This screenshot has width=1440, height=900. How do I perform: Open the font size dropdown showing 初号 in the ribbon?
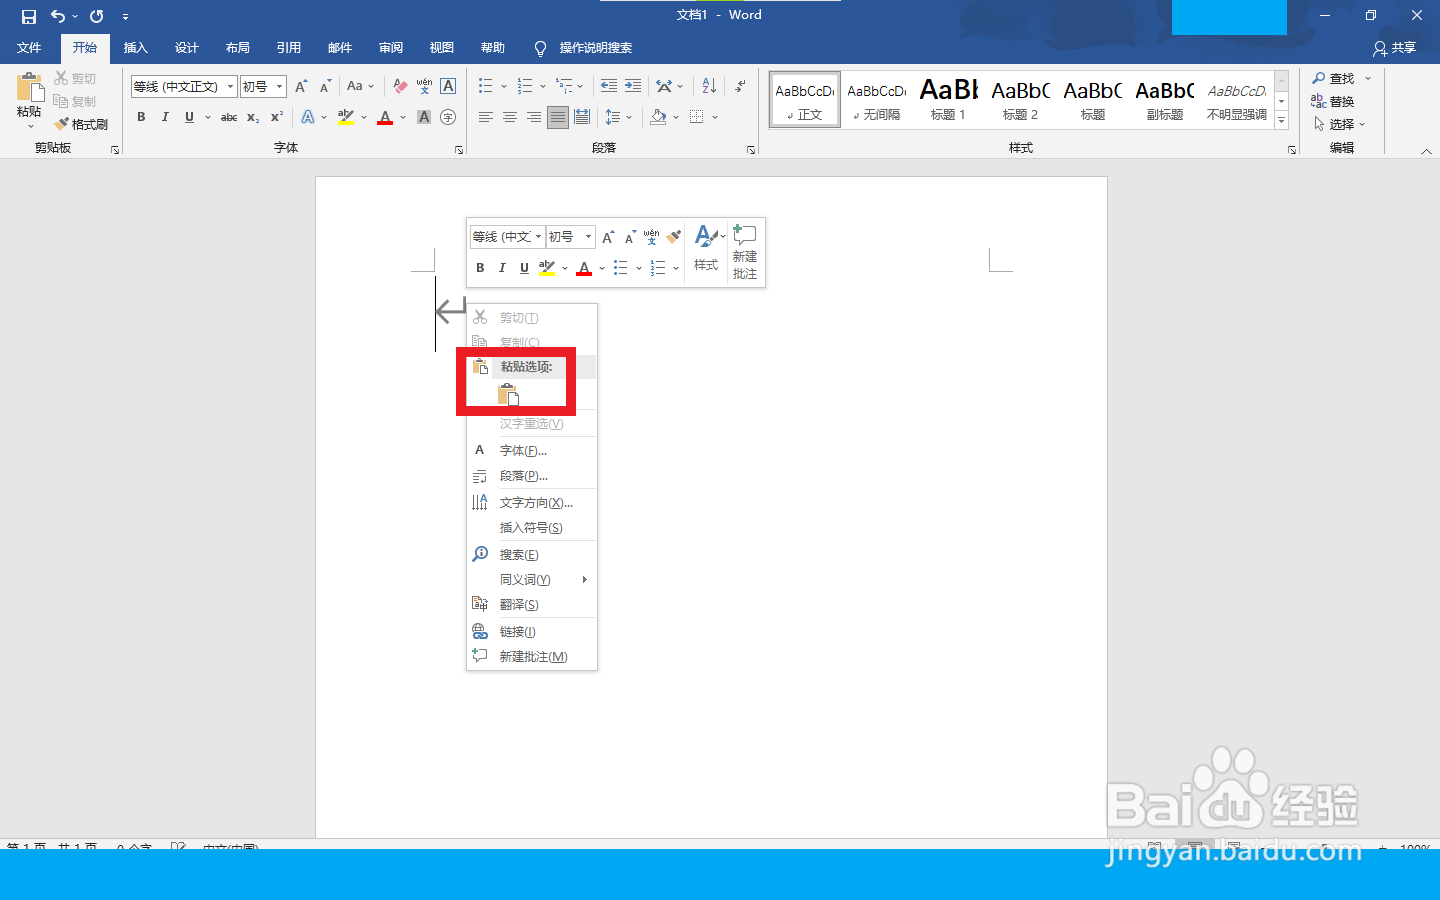coord(280,86)
